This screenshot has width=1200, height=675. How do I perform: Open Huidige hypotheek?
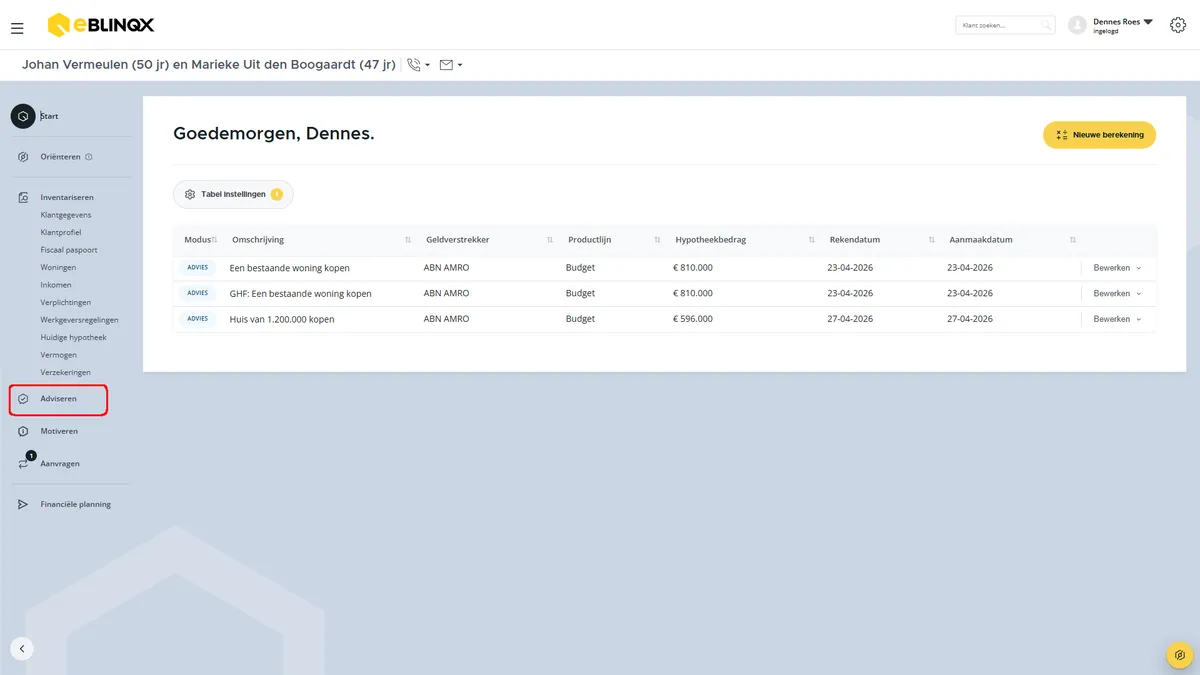point(73,337)
